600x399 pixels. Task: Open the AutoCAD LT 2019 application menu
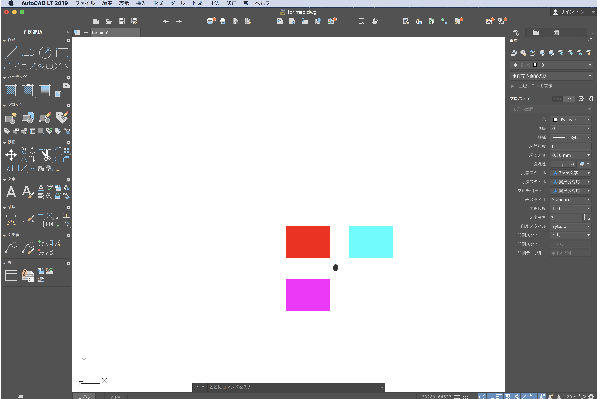coord(44,3)
